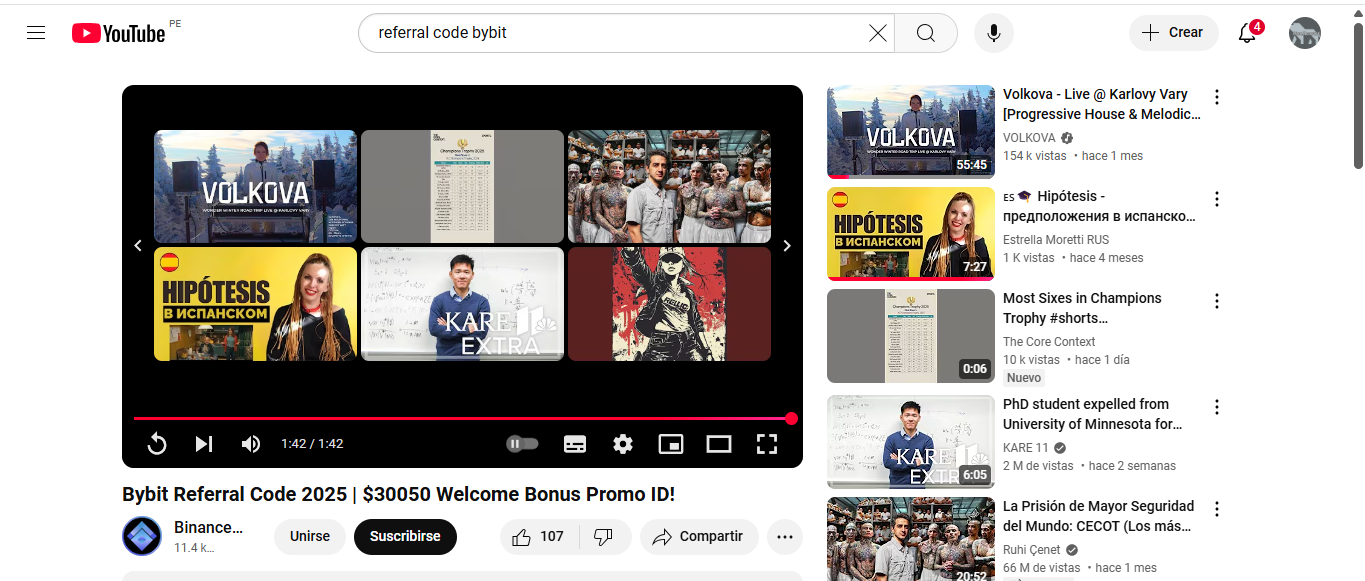Open options menu for Most Sixes video
1365x581 pixels.
(x=1217, y=301)
